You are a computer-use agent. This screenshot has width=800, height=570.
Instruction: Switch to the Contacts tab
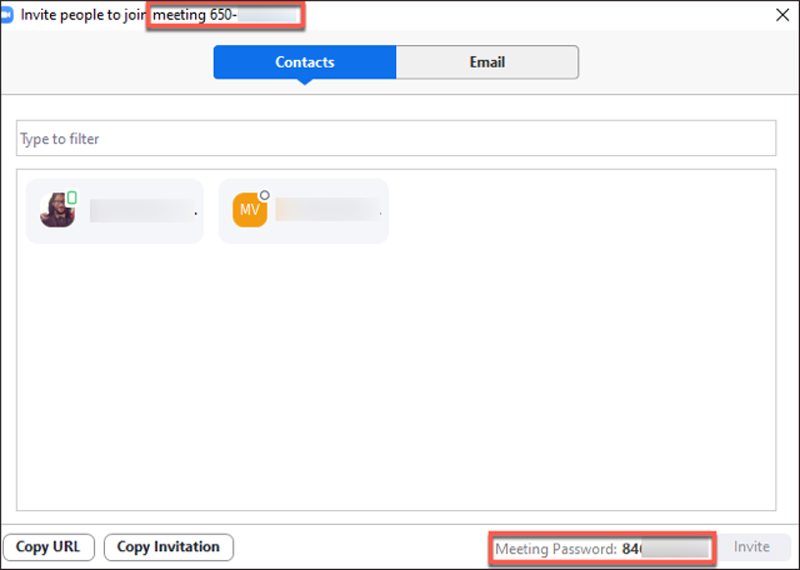coord(305,62)
